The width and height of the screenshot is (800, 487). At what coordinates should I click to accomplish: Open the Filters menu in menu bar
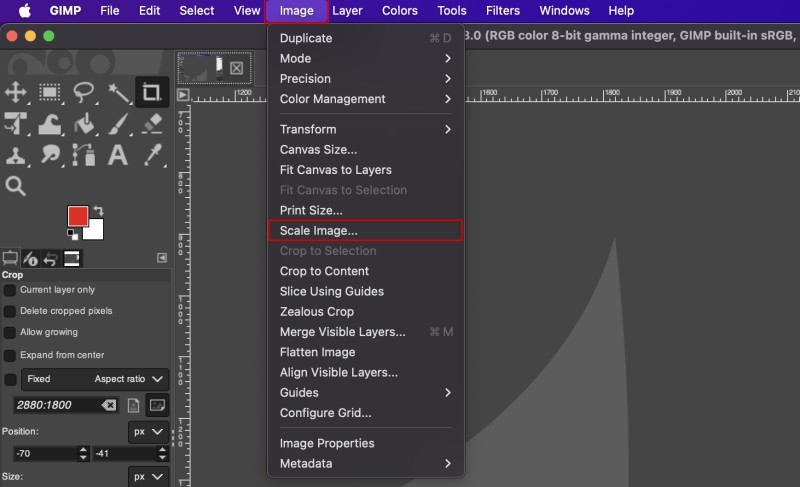click(x=503, y=11)
